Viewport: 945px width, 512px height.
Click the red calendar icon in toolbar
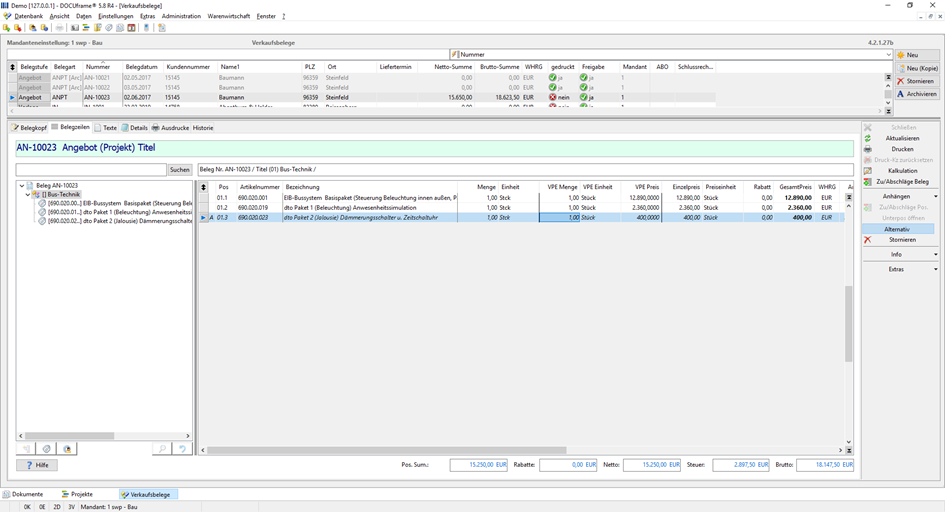pos(131,28)
